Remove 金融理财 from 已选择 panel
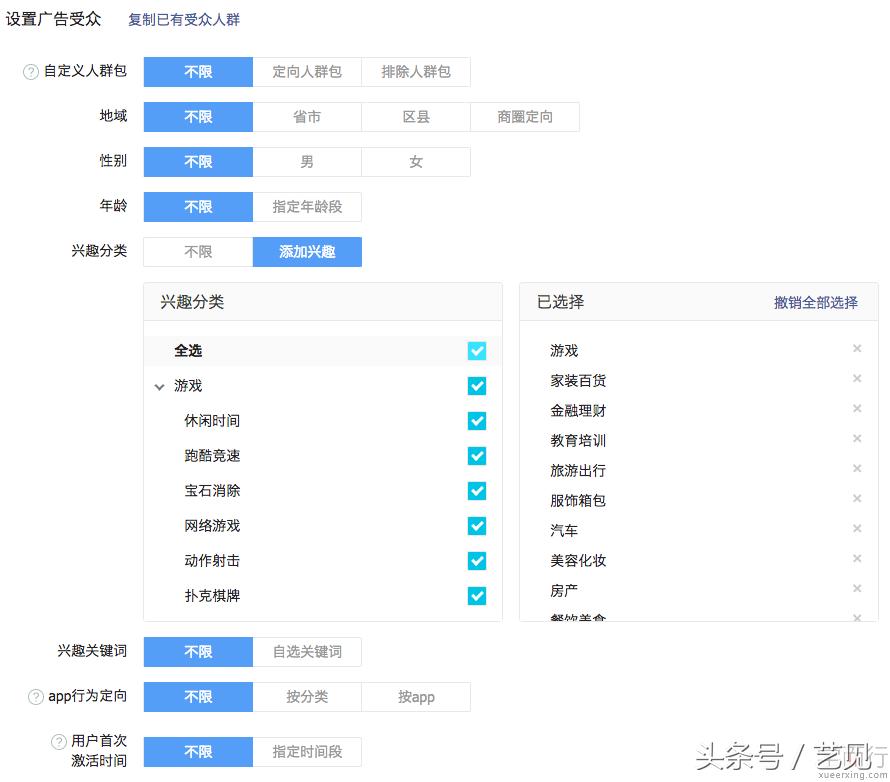The image size is (890, 782). pyautogui.click(x=857, y=409)
